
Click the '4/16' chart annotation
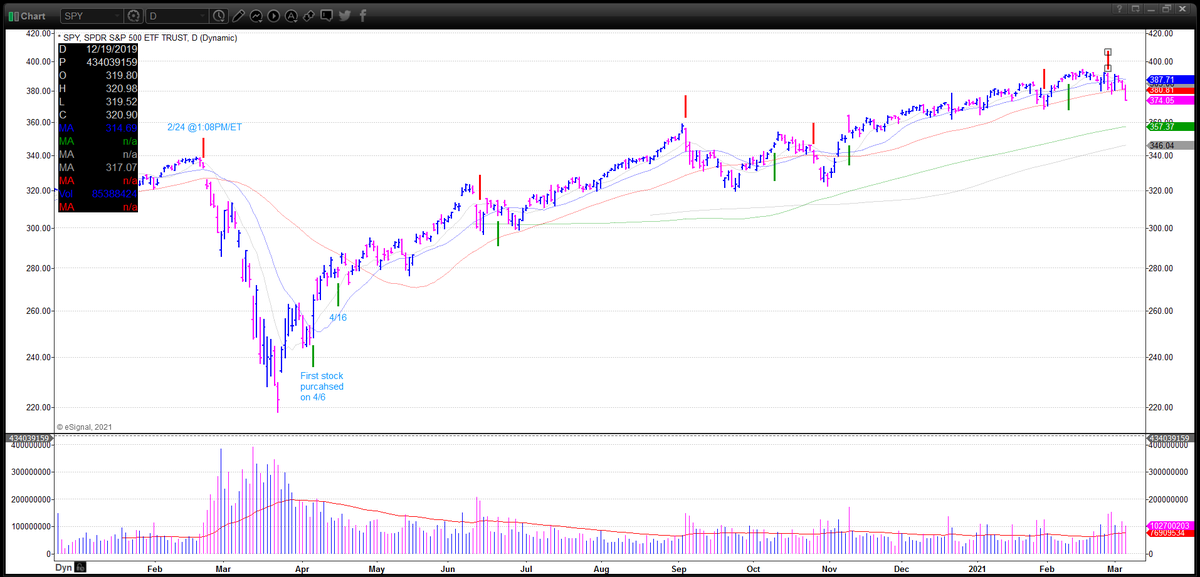[338, 317]
